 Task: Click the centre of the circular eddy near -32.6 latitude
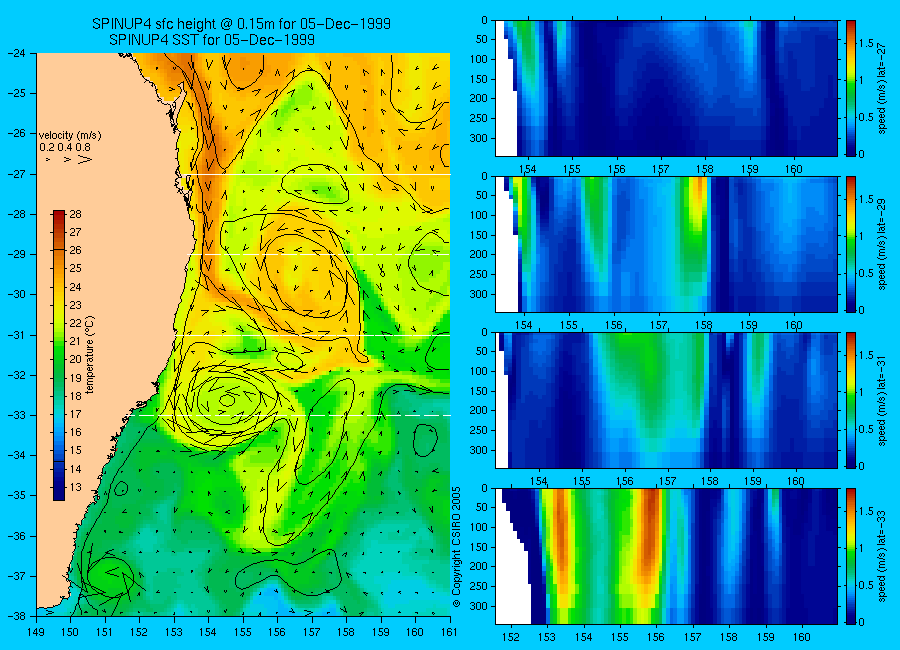227,400
